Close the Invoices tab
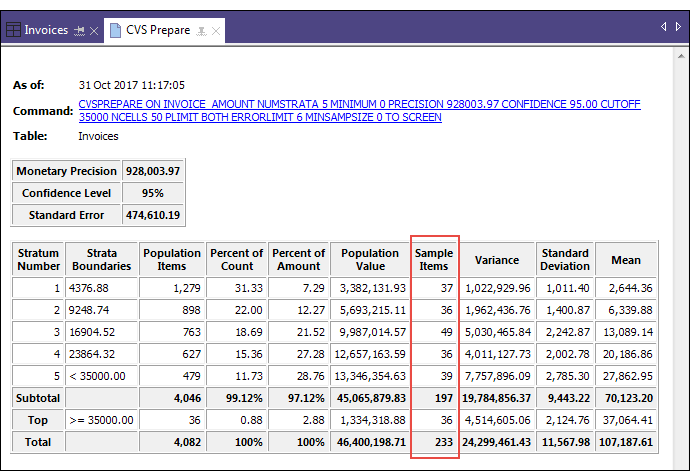The width and height of the screenshot is (690, 471). pyautogui.click(x=94, y=31)
